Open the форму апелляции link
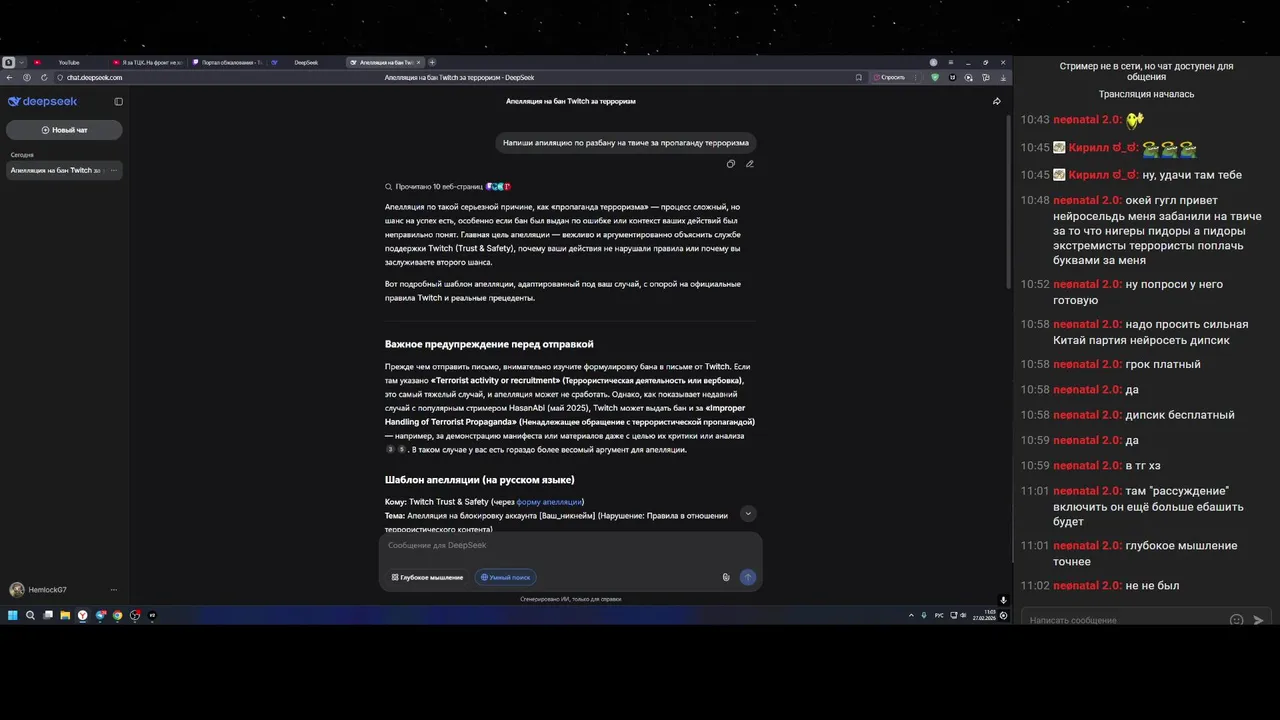 [x=549, y=502]
